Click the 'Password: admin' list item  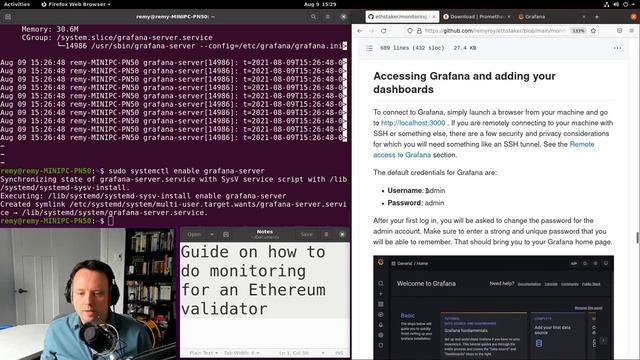416,203
